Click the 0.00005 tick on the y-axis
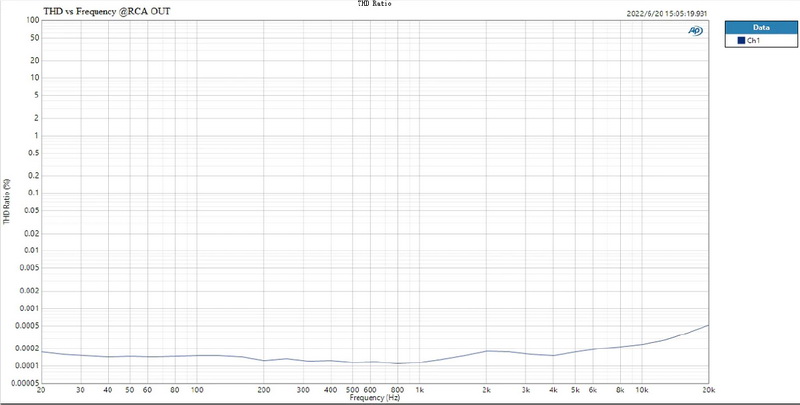 (x=22, y=381)
